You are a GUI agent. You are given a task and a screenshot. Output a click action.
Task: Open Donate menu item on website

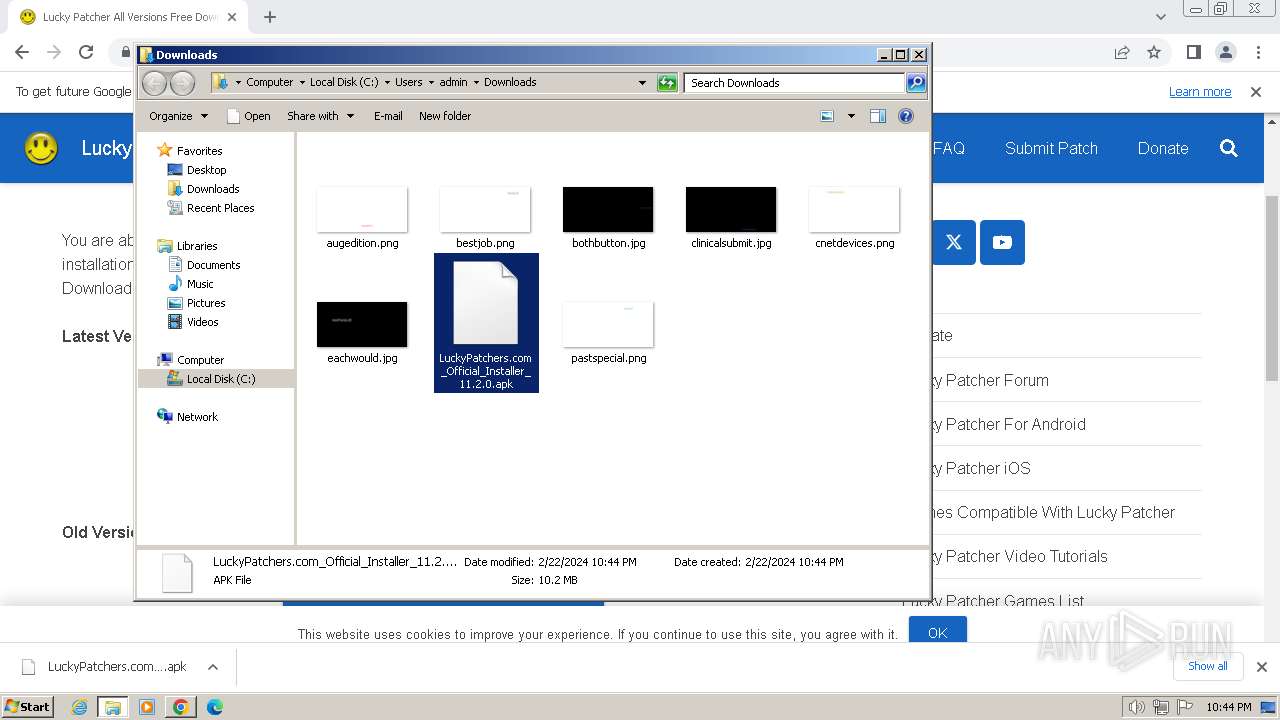(x=1163, y=148)
